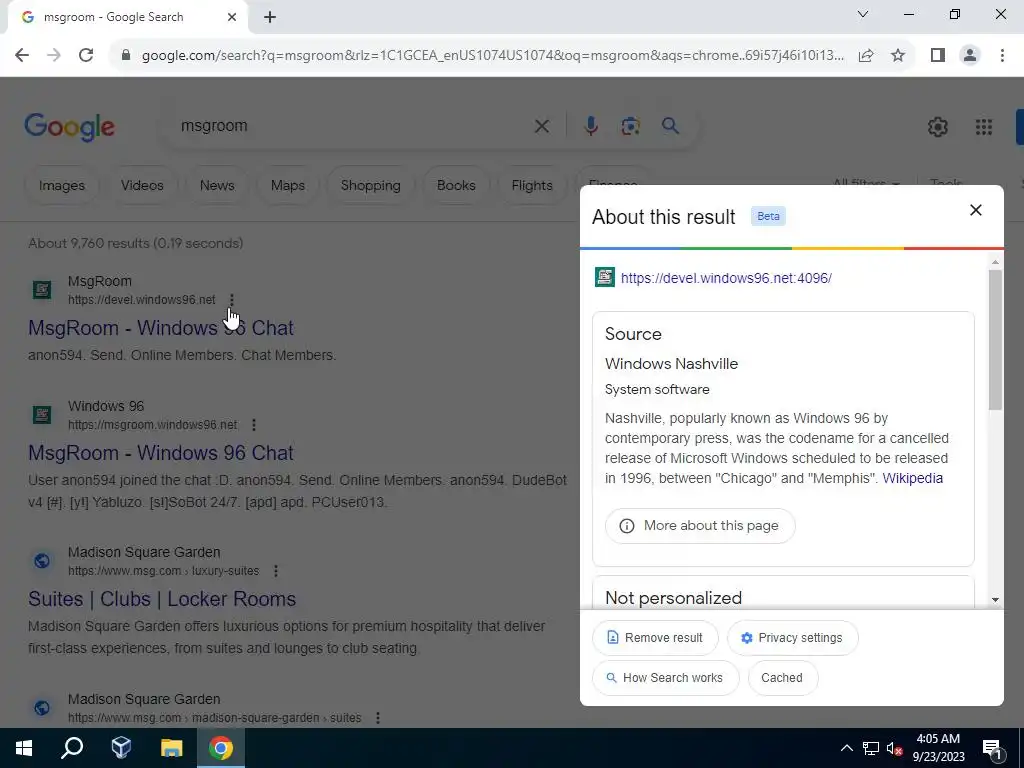
Task: Close the About this result panel
Action: (976, 210)
